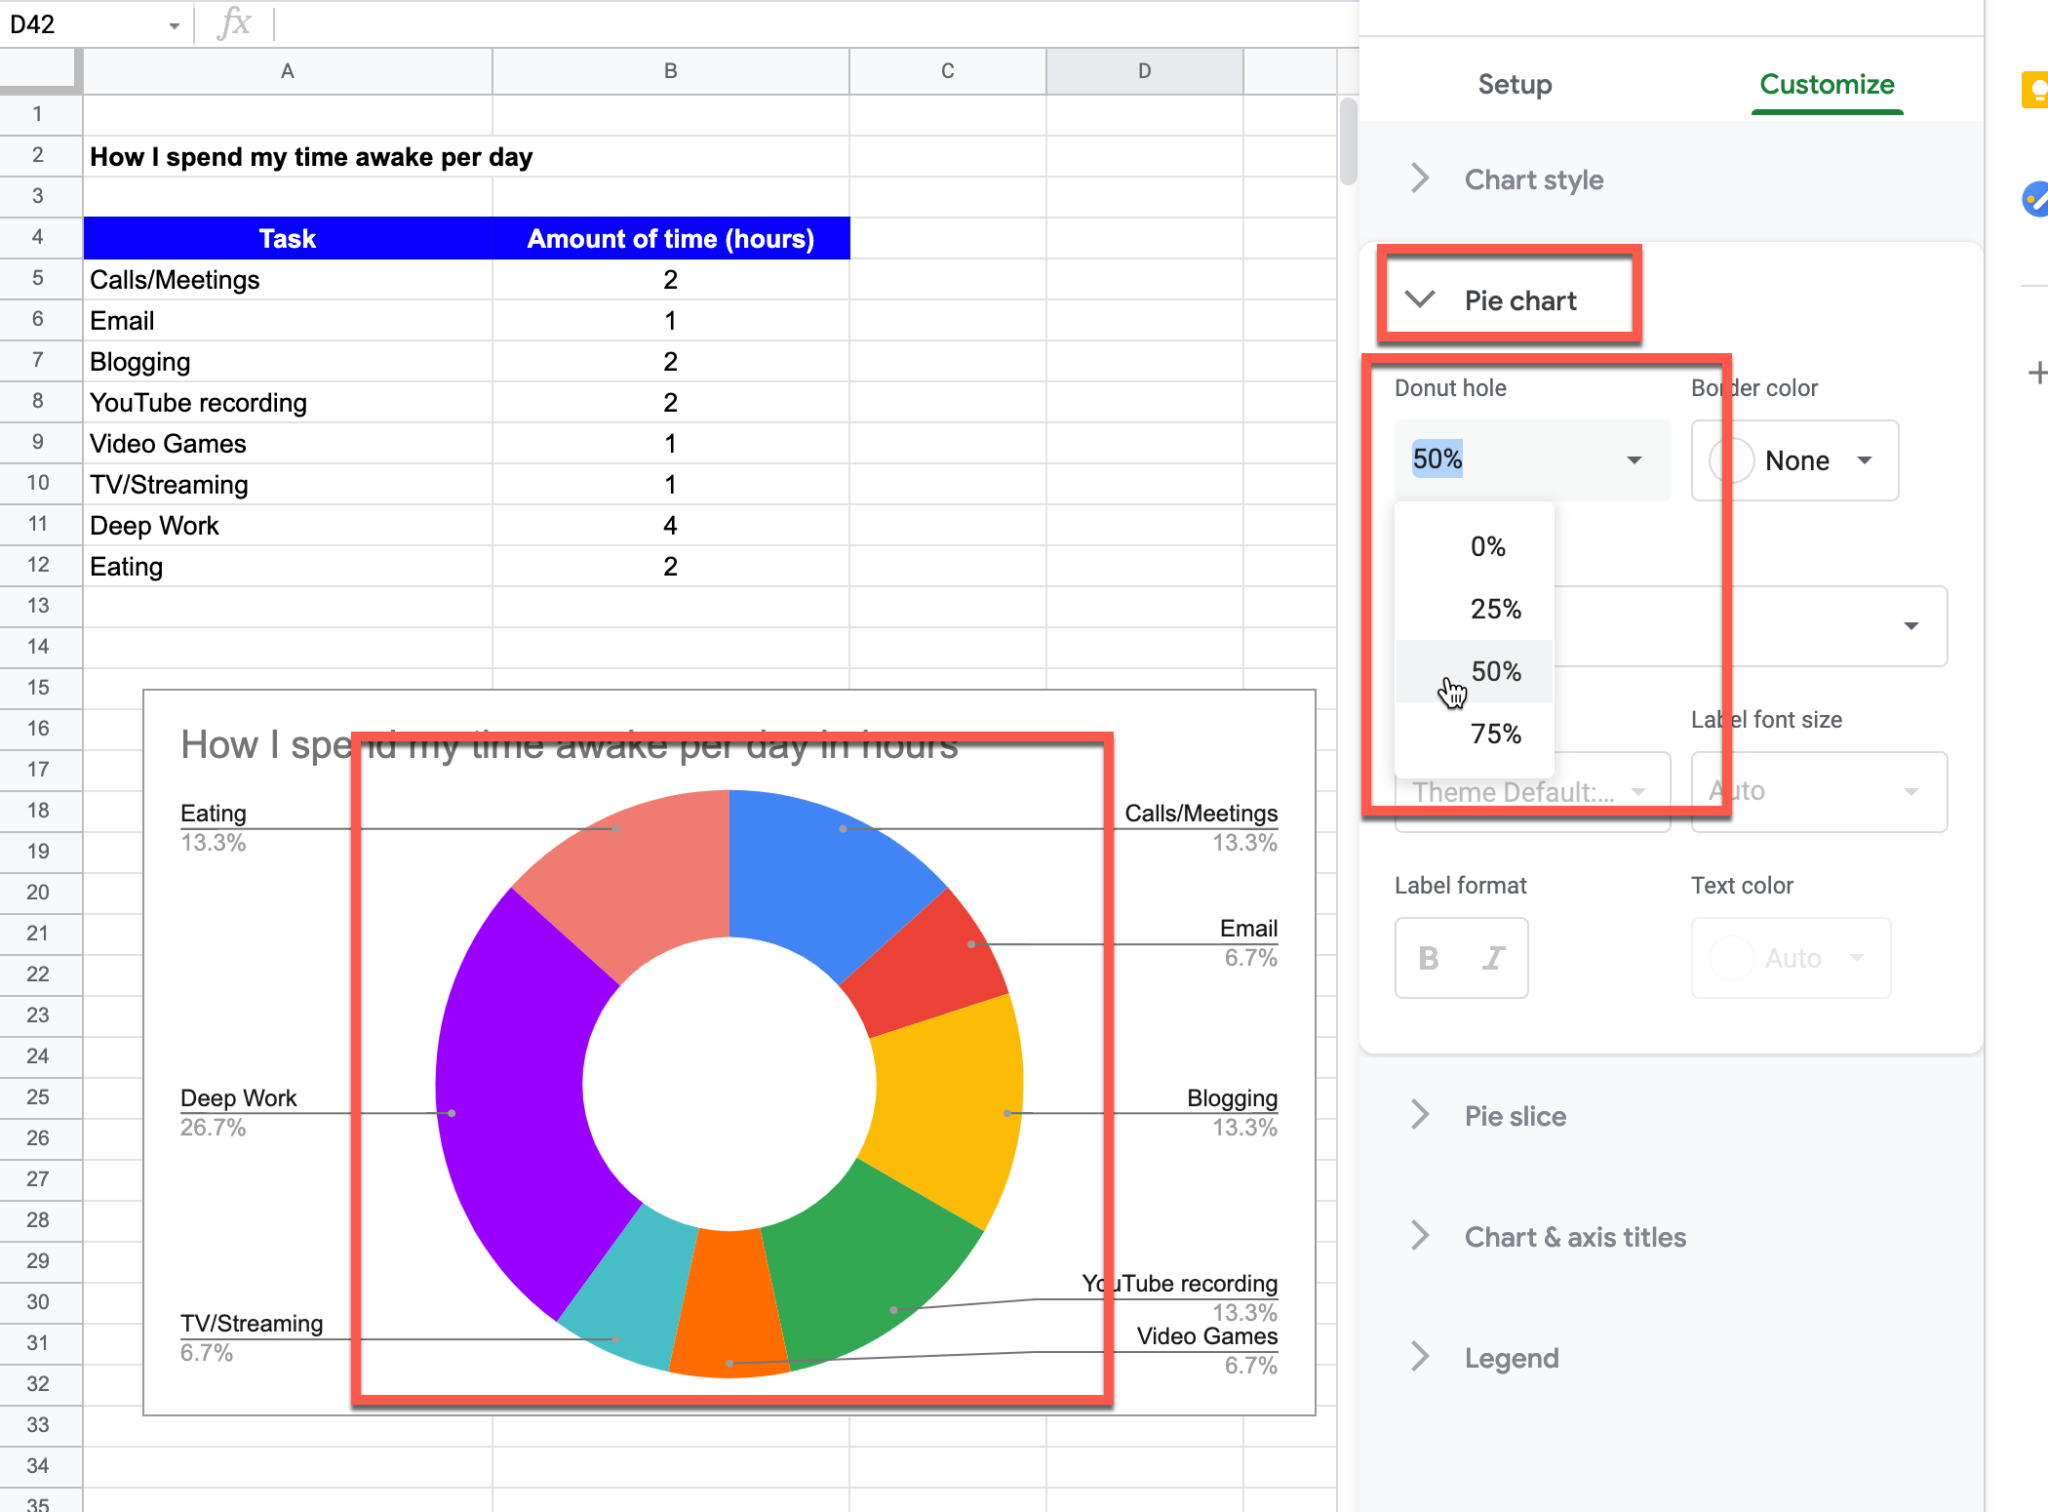Select column D header

1144,71
